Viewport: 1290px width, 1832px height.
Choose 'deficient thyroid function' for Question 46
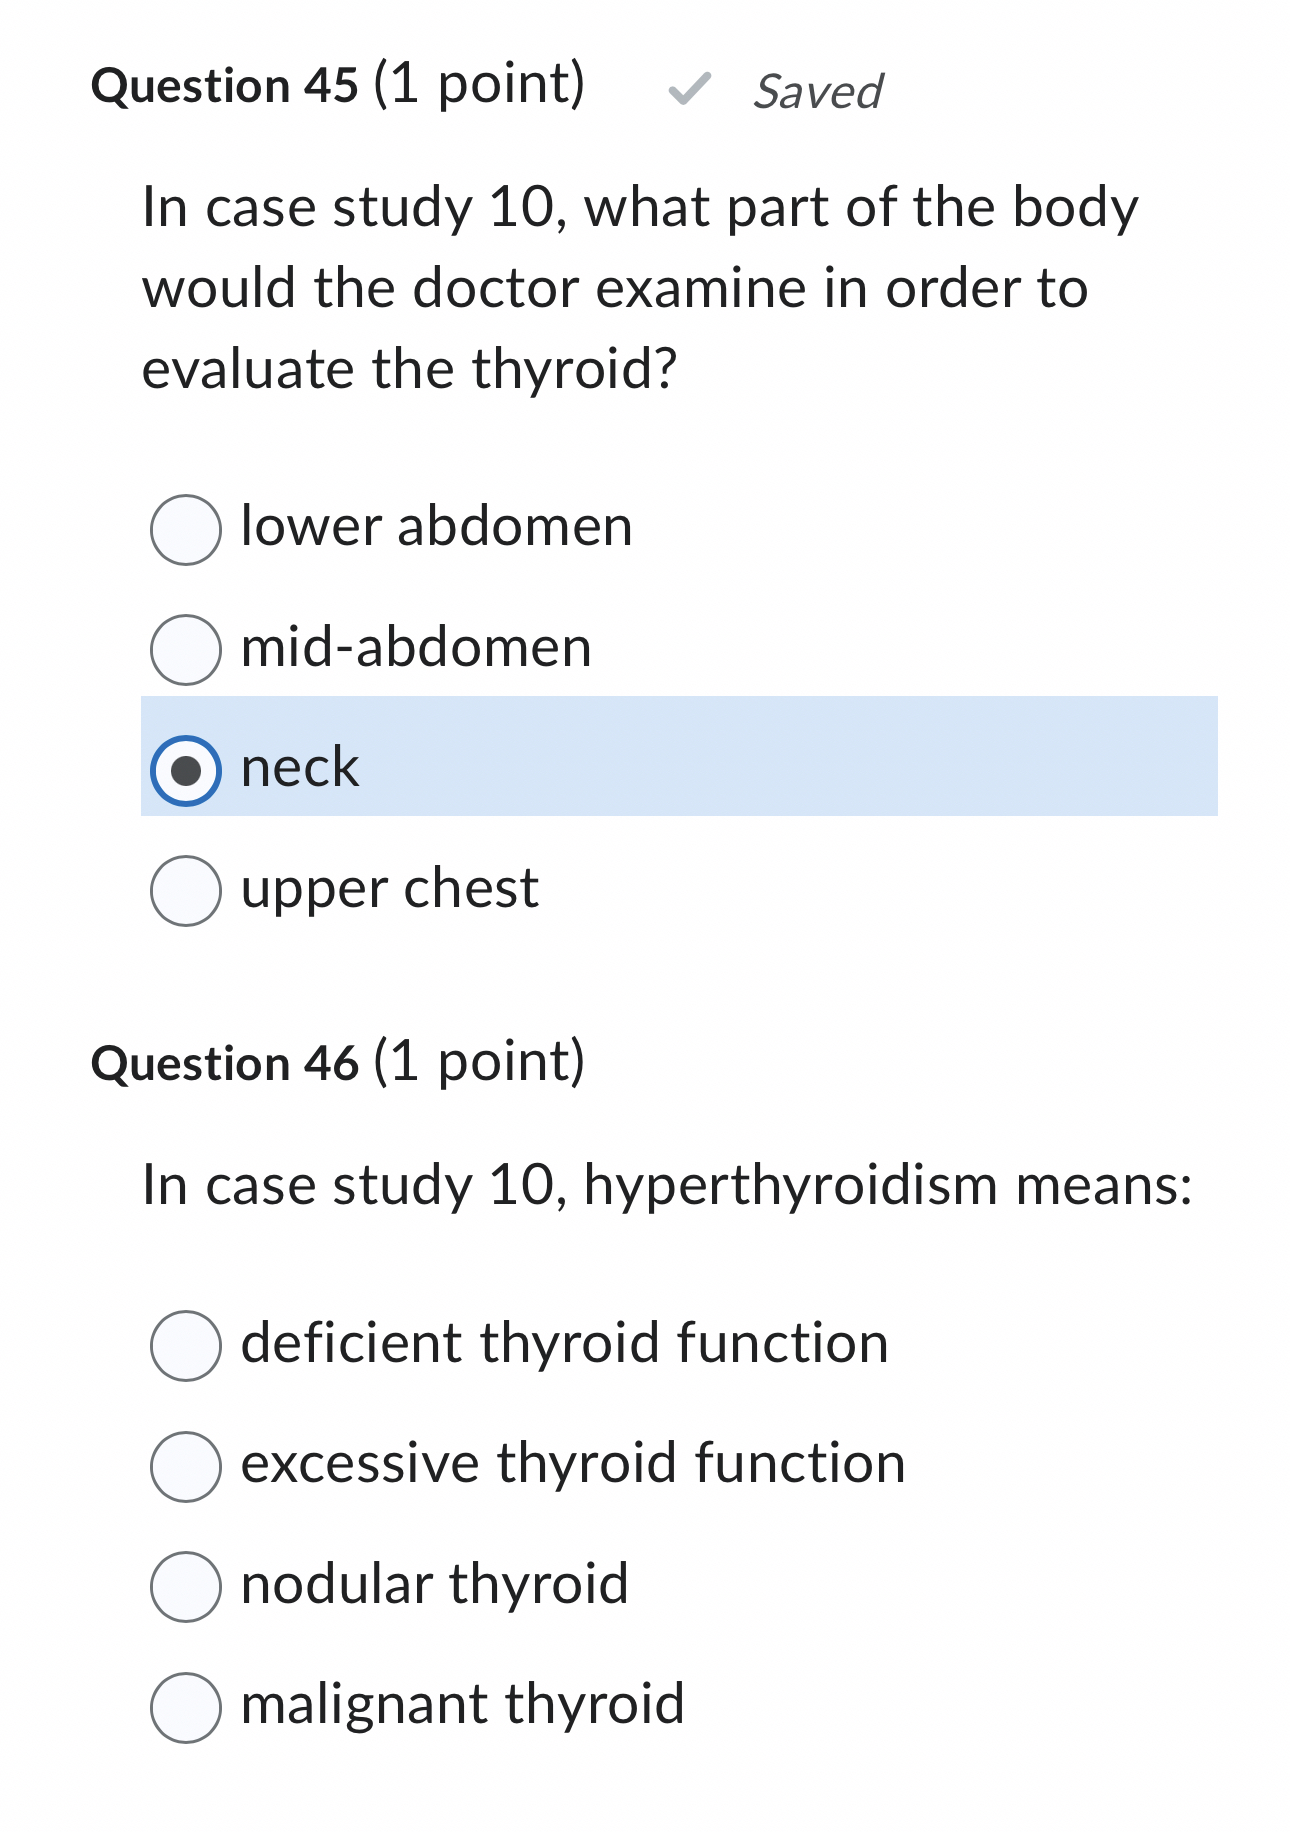pos(186,1344)
